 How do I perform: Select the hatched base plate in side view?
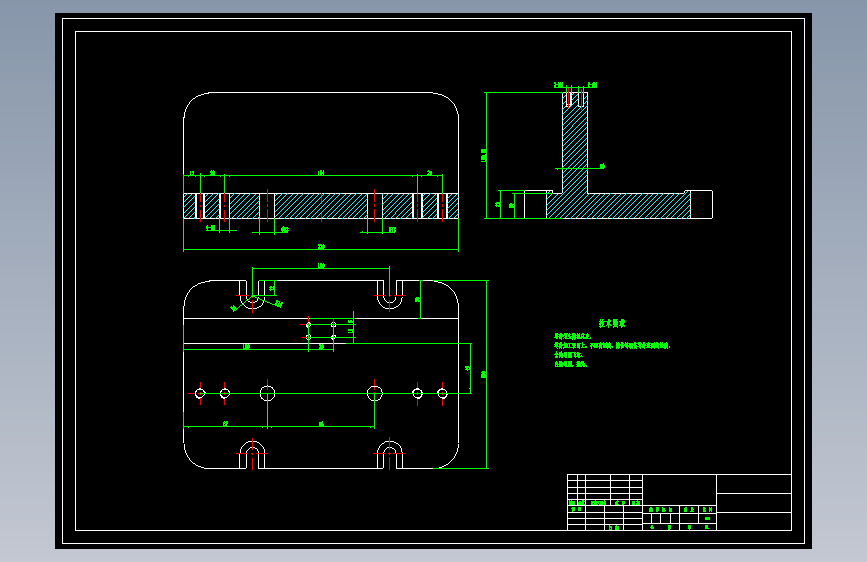coord(618,206)
